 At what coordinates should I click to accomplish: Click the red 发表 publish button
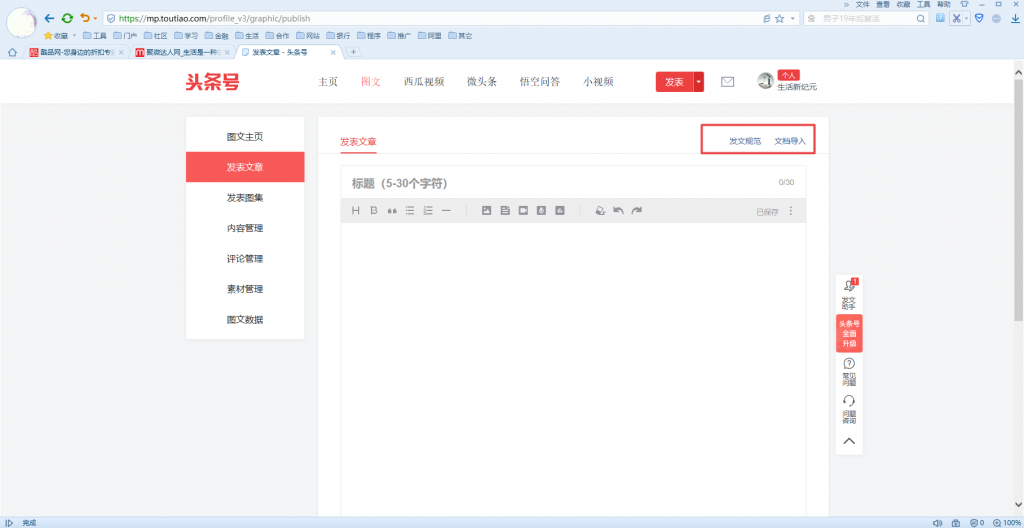pyautogui.click(x=674, y=82)
